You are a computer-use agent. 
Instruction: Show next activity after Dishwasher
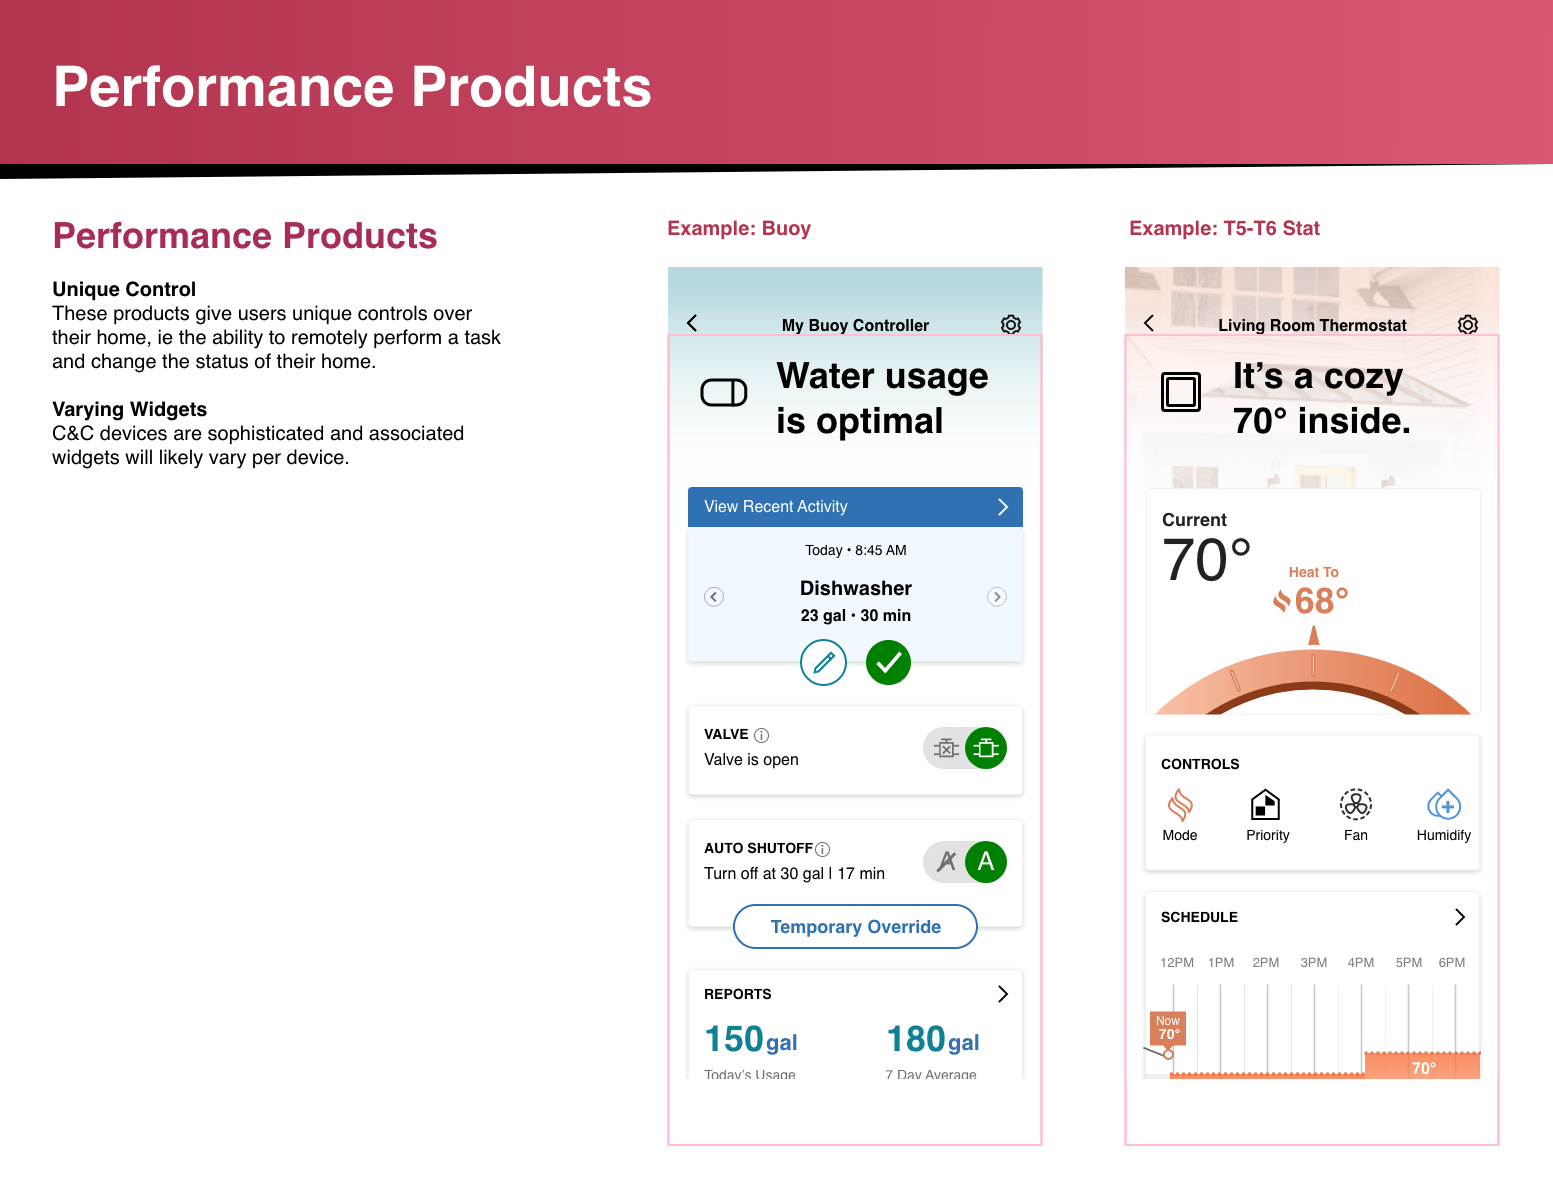pyautogui.click(x=997, y=597)
